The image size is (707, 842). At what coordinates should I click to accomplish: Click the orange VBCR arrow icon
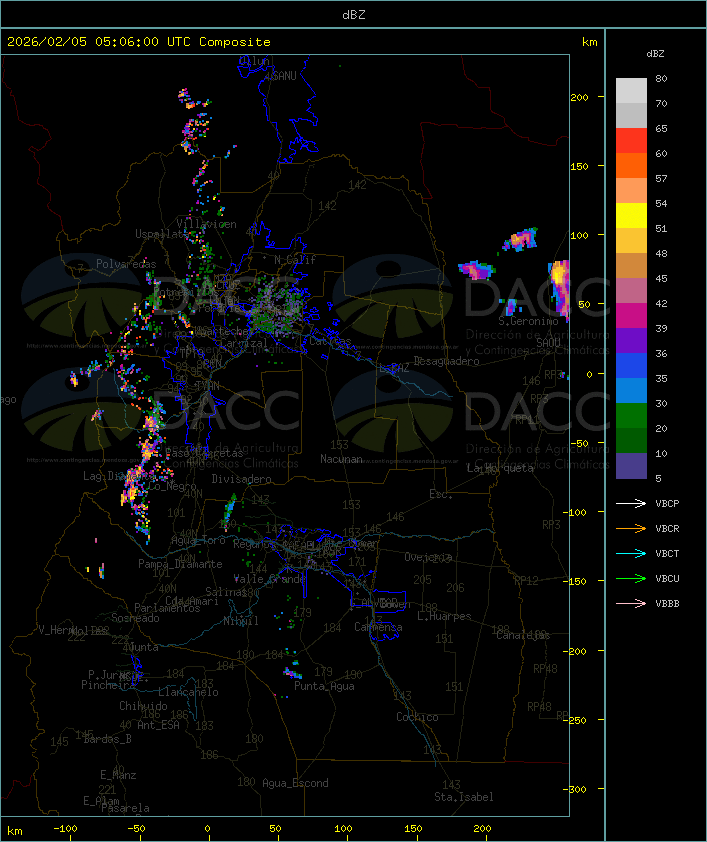[x=631, y=528]
